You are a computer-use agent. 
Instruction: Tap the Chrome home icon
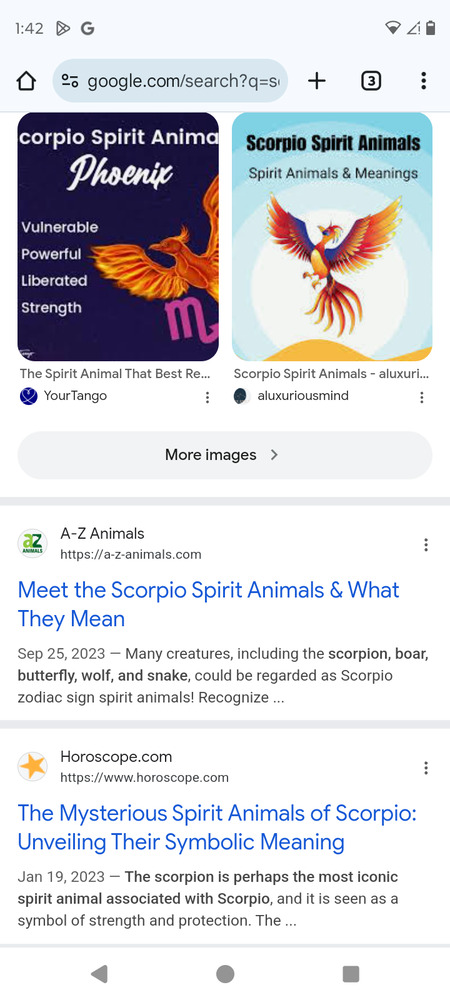tap(26, 81)
